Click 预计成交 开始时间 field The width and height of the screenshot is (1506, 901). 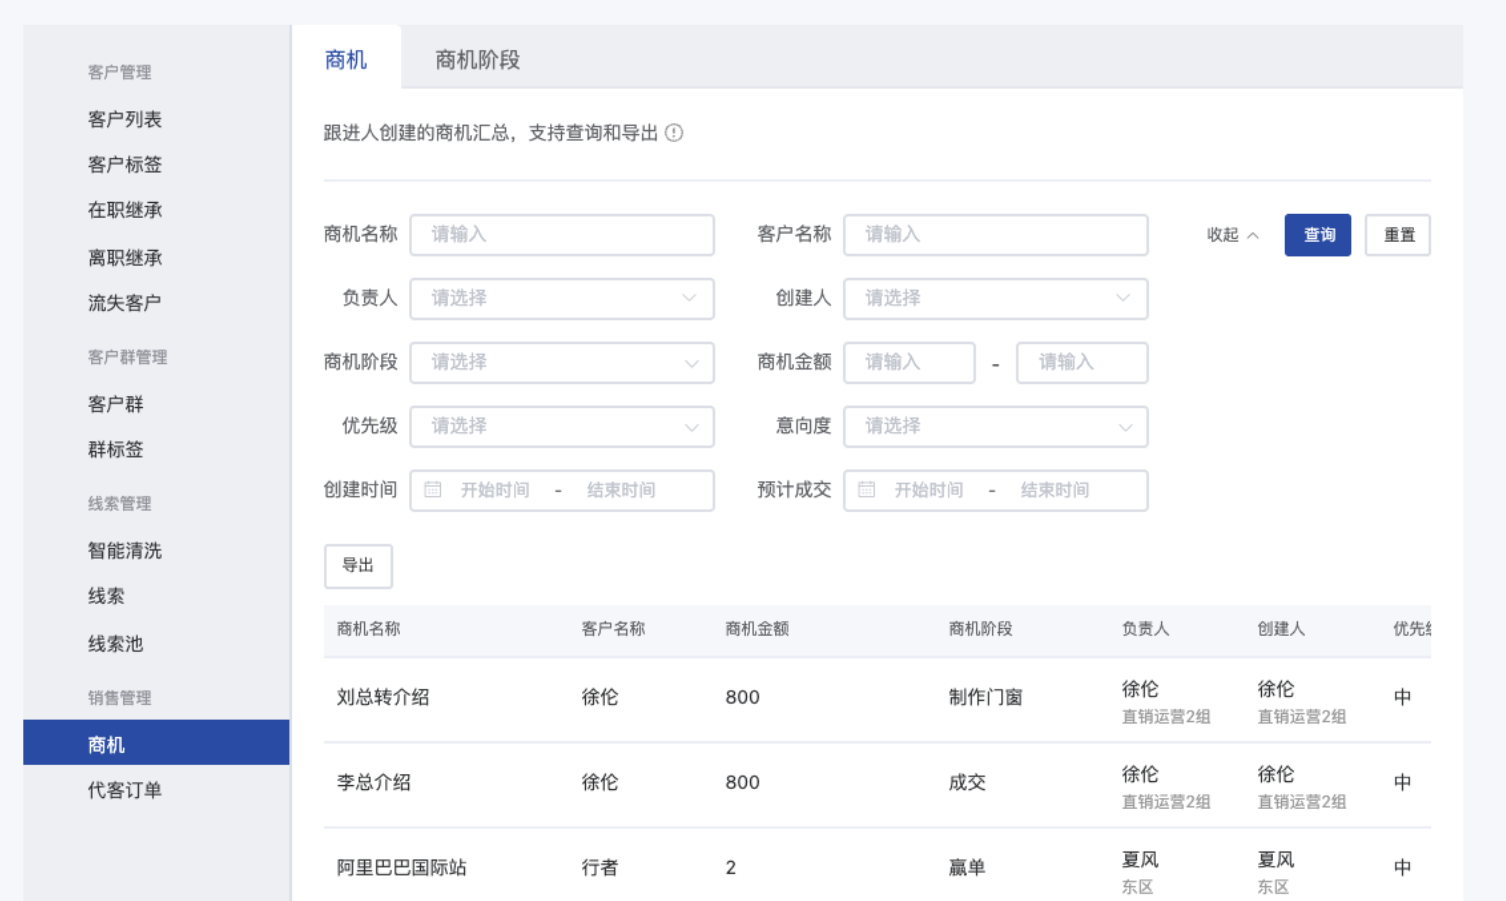point(929,490)
